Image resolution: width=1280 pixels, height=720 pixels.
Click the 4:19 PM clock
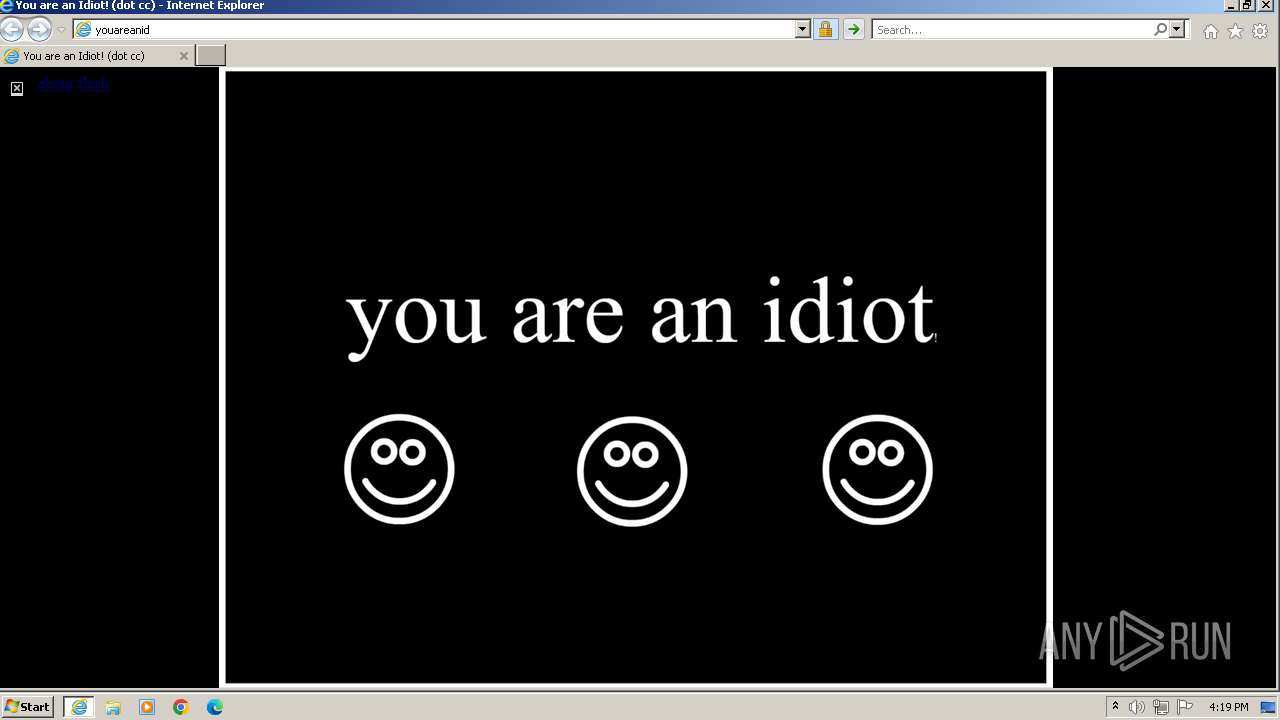[1228, 707]
